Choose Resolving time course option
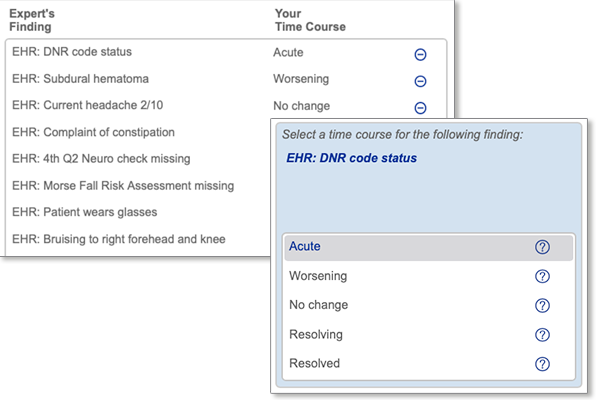Viewport: 600px width, 400px height. point(429,334)
